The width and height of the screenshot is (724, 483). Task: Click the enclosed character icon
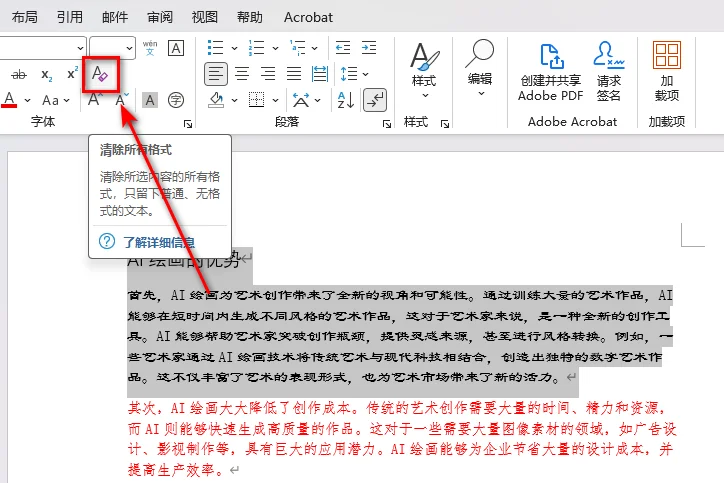175,100
